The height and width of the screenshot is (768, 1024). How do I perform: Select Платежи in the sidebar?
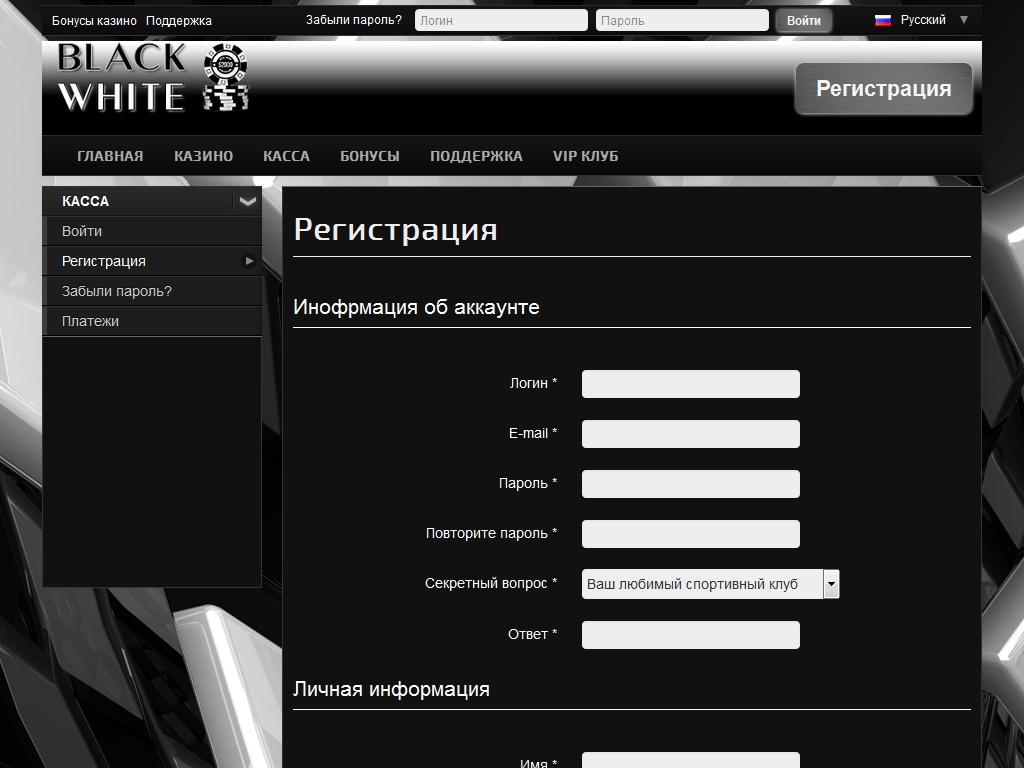click(x=90, y=321)
